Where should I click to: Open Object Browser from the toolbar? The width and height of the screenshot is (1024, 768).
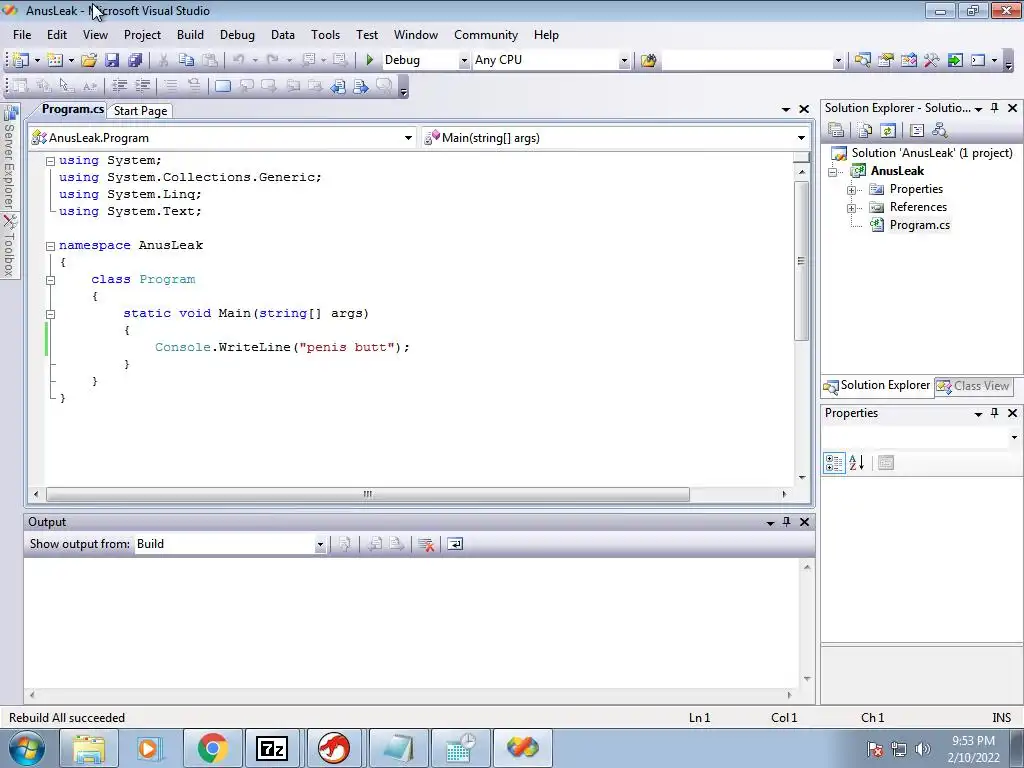pos(908,60)
